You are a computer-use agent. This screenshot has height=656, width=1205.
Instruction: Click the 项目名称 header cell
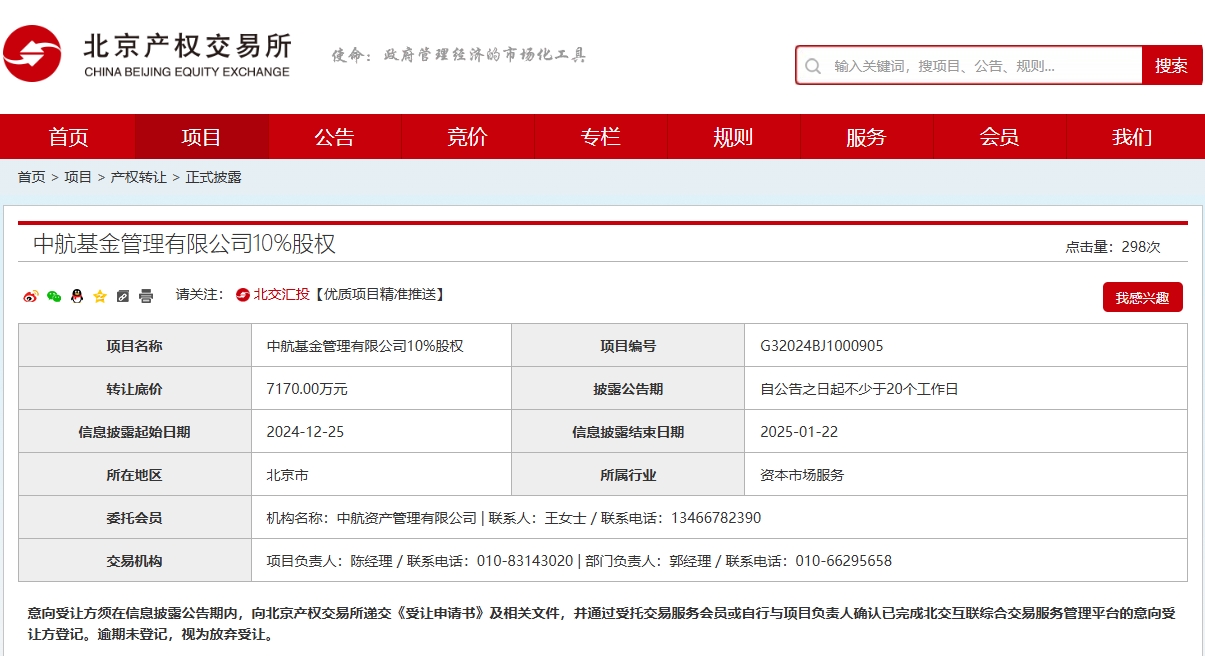coord(135,346)
